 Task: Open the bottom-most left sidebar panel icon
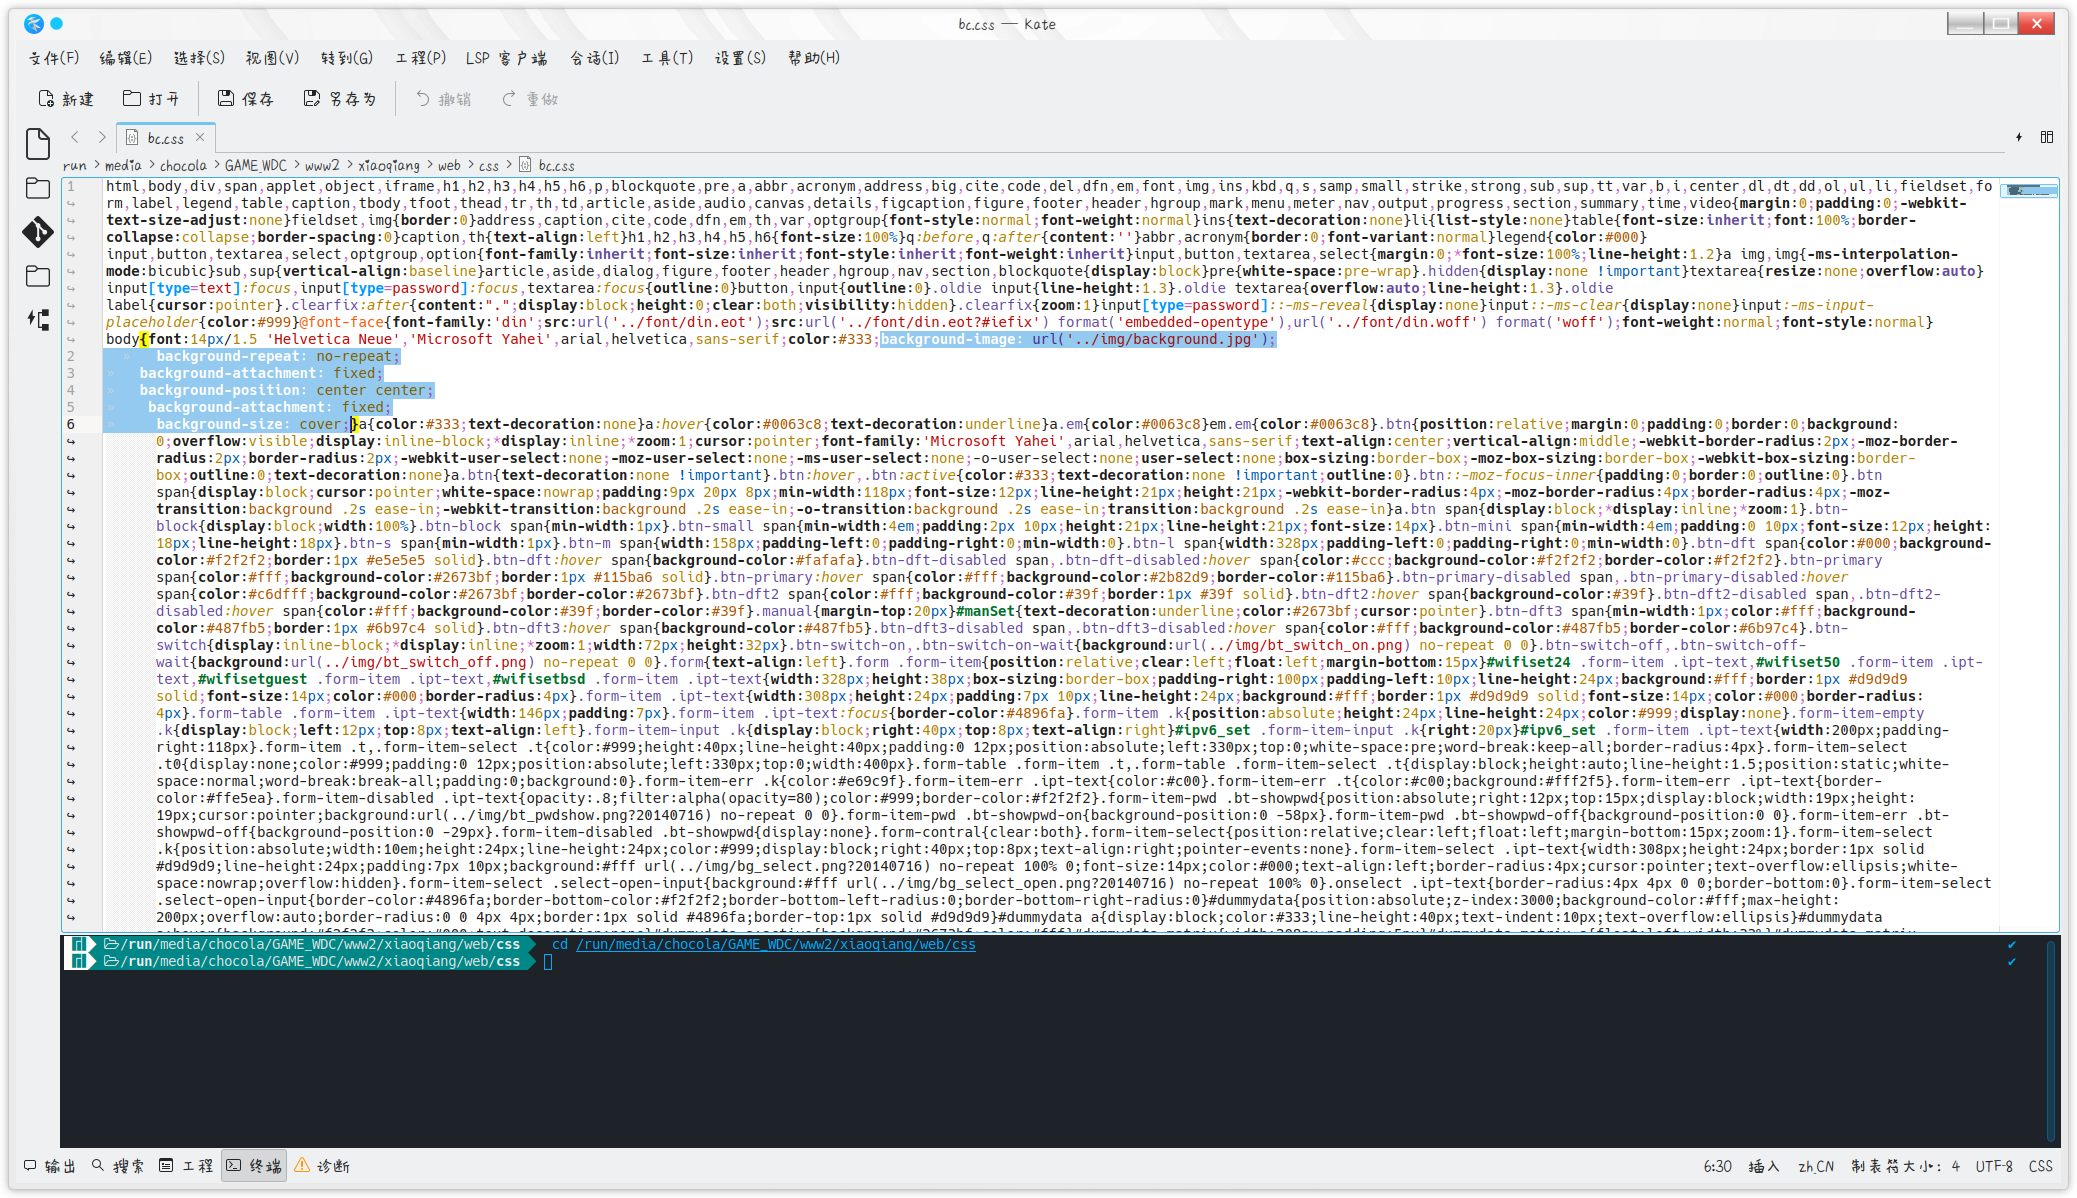click(x=38, y=320)
